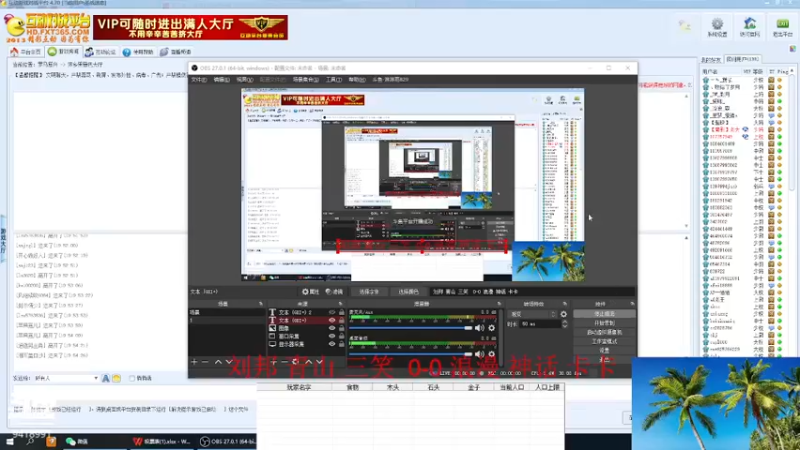Screen dimensions: 800x450
Task: Add a new source with plus icon
Action: coord(273,362)
